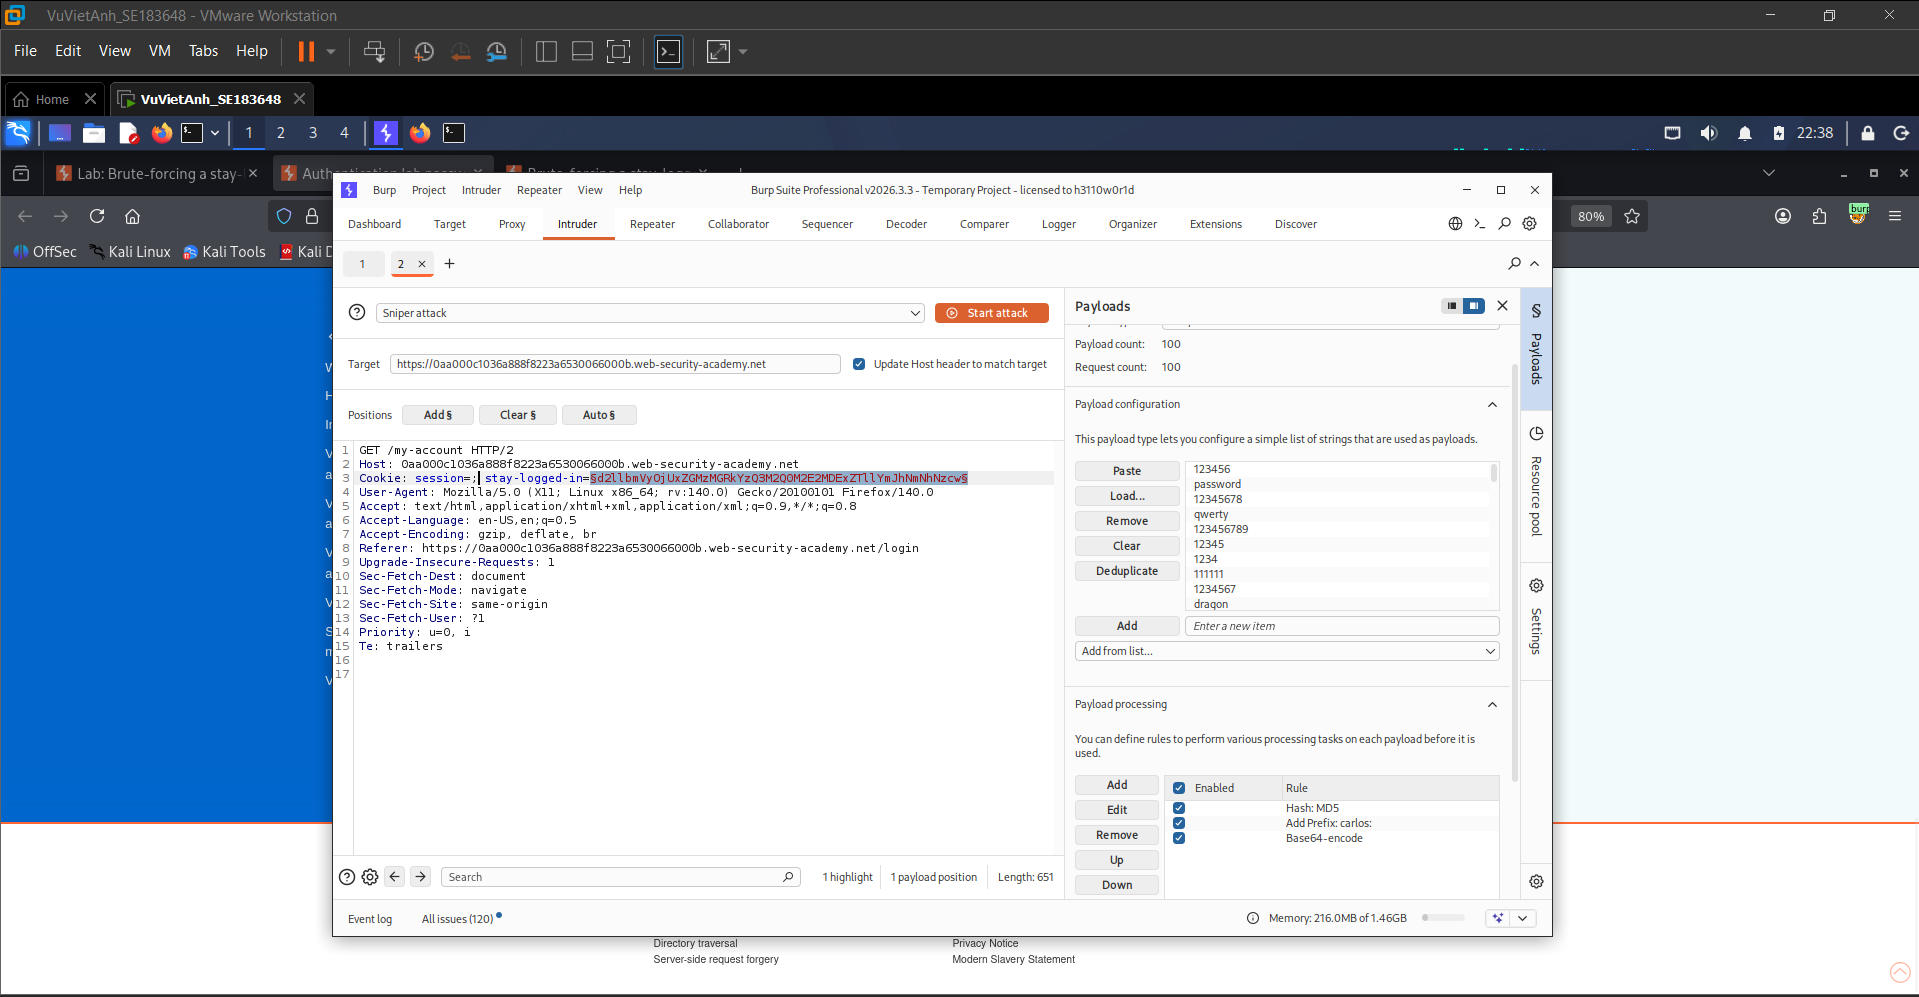The width and height of the screenshot is (1919, 997).
Task: Collapse the Payload processing section
Action: point(1492,705)
